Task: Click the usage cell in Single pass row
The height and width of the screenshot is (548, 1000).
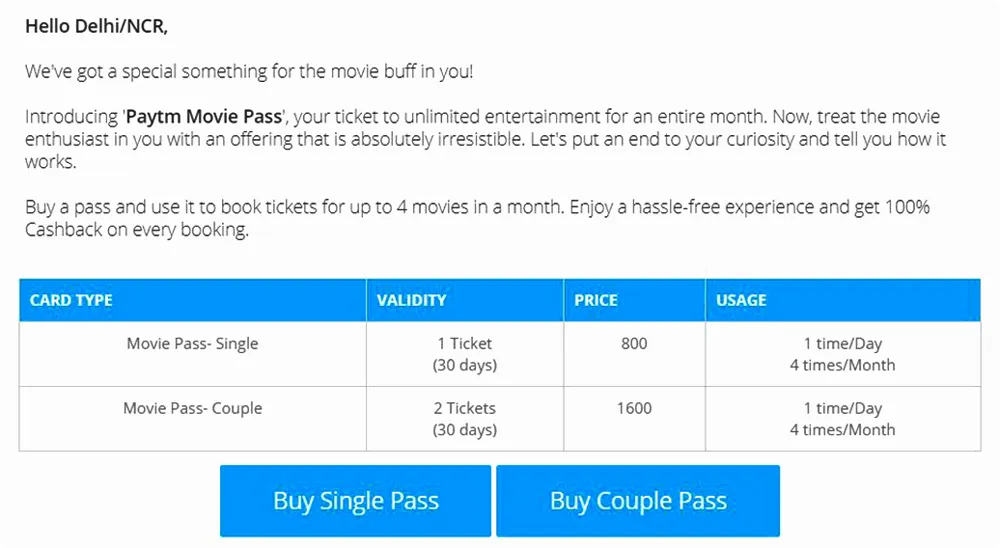Action: (x=843, y=353)
